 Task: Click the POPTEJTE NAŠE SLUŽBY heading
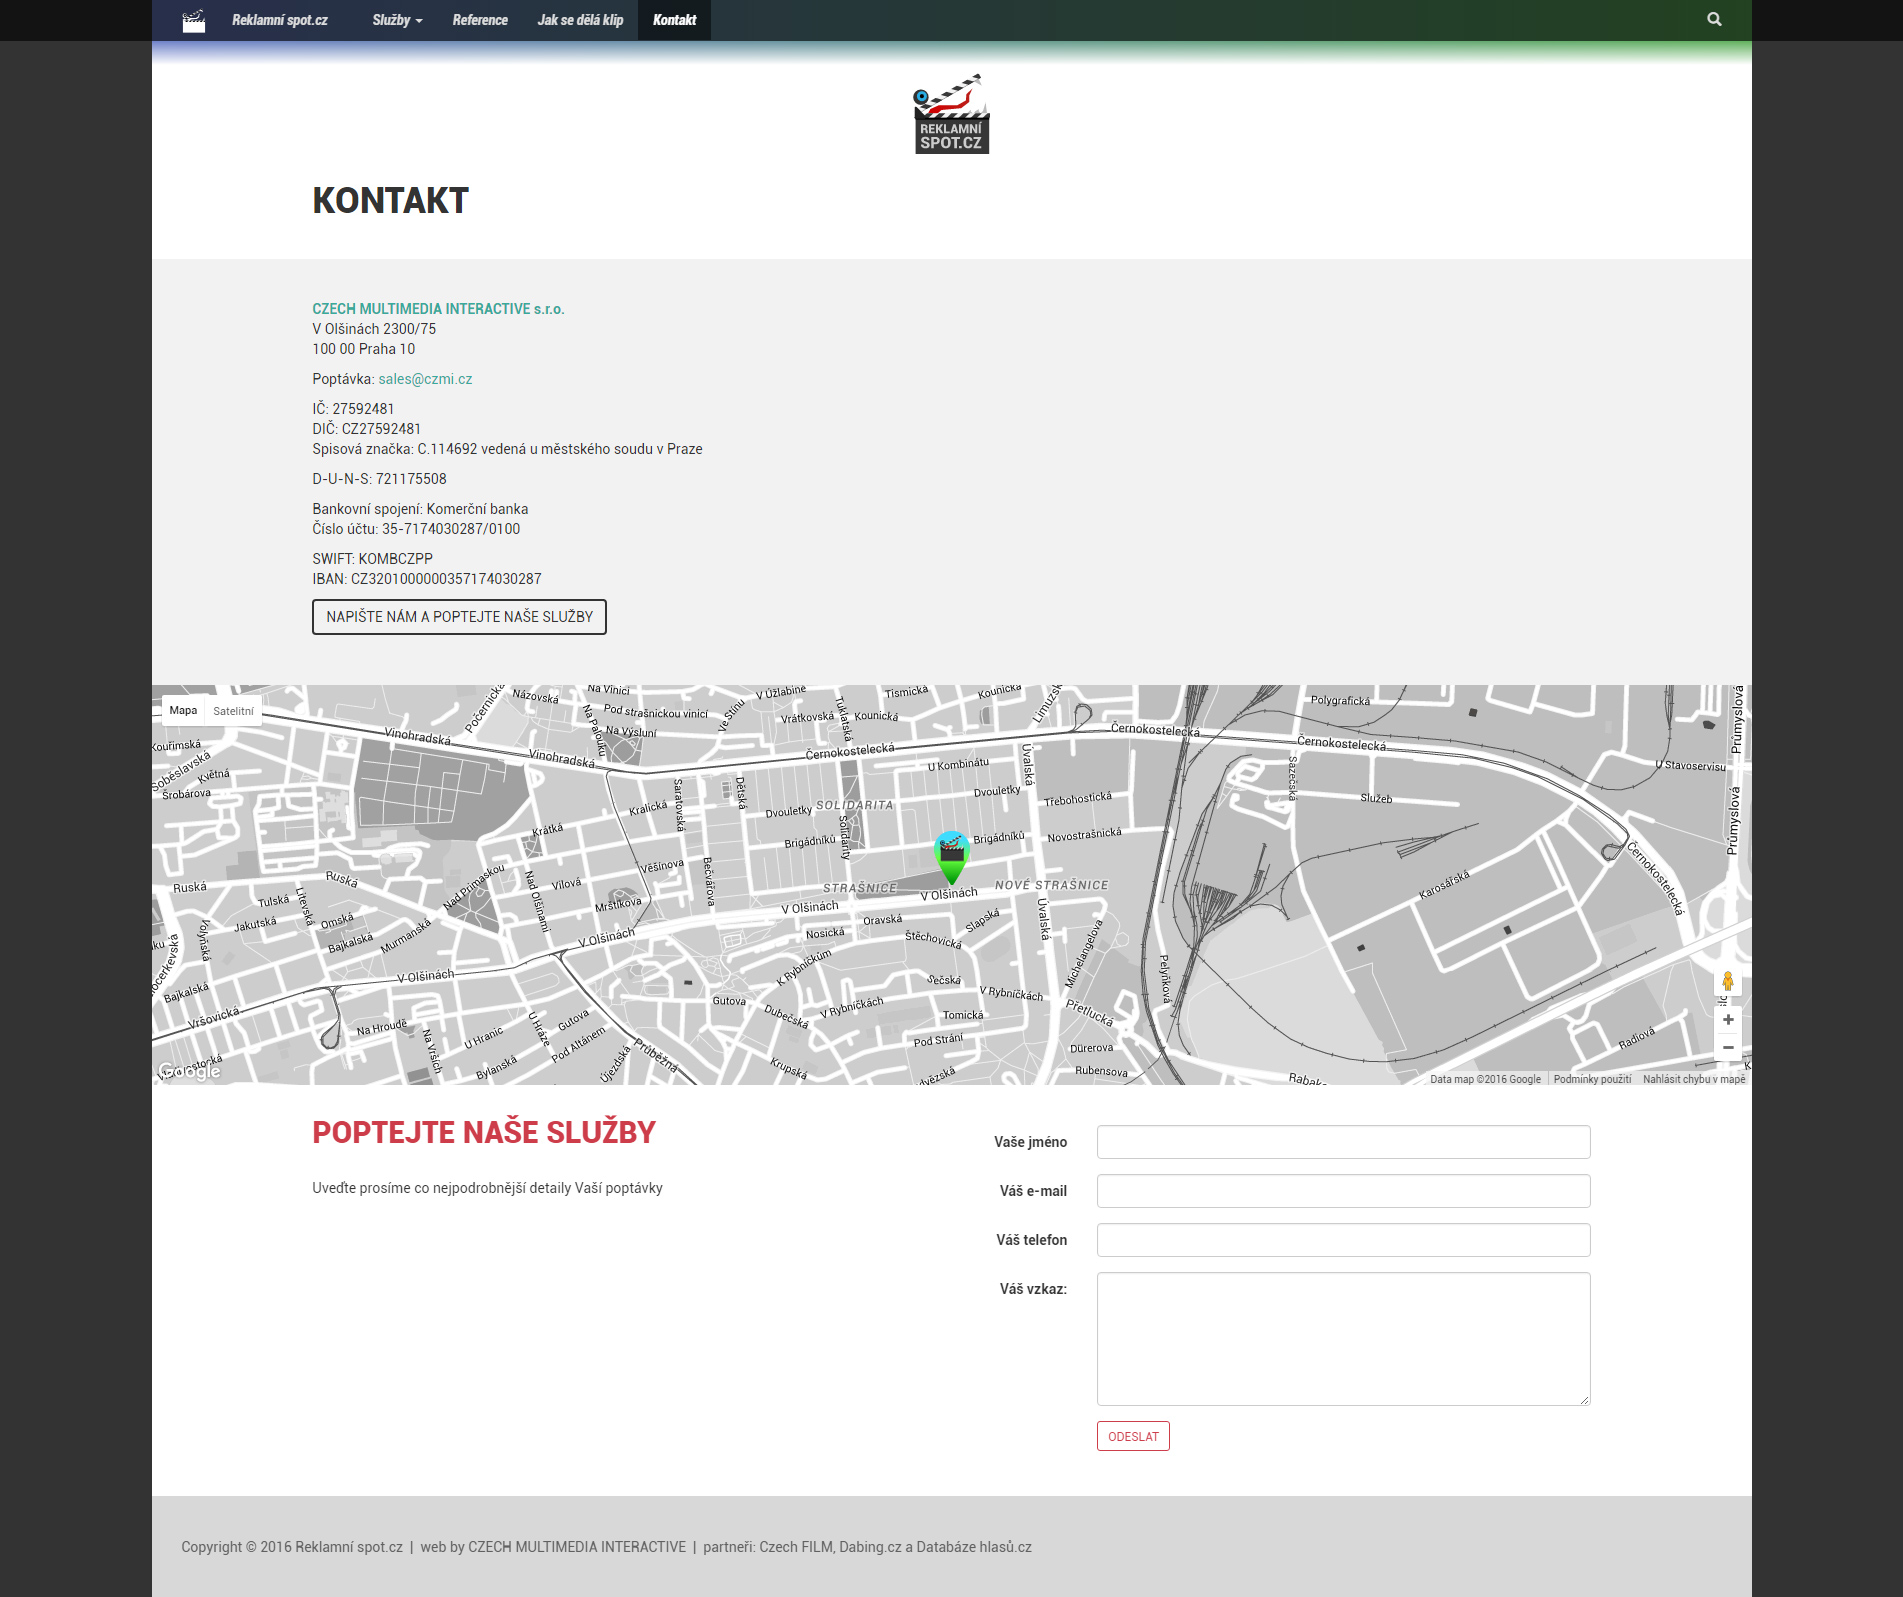click(484, 1133)
